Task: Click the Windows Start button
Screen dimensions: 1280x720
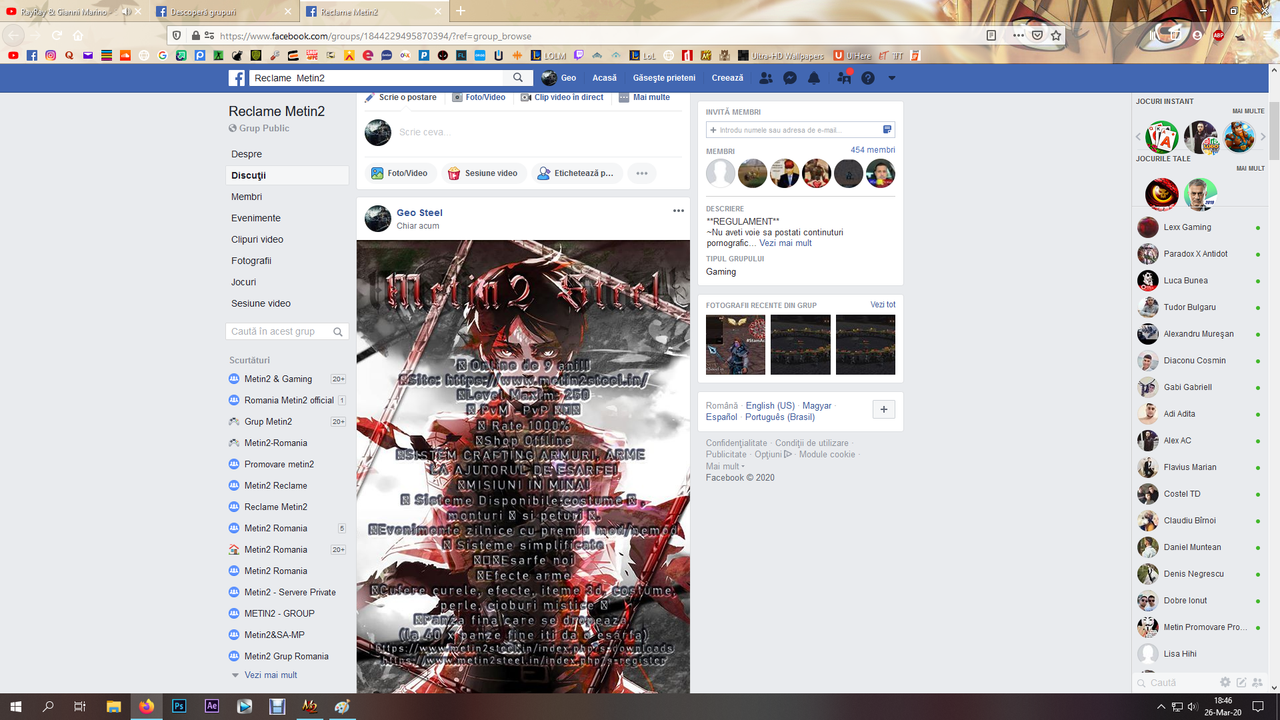Action: point(16,706)
